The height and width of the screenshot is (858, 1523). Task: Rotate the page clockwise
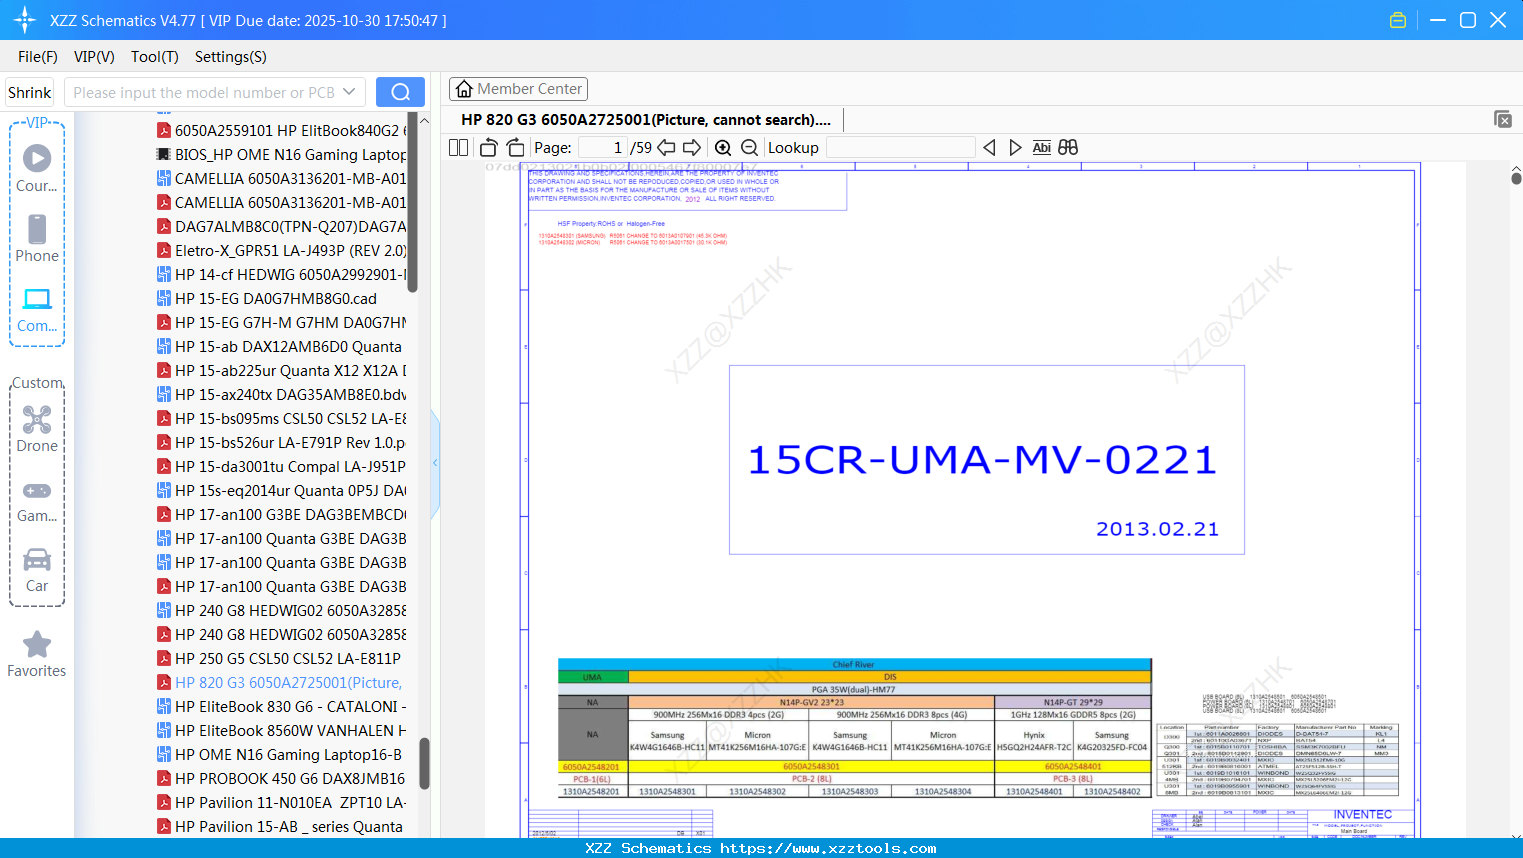(x=515, y=147)
